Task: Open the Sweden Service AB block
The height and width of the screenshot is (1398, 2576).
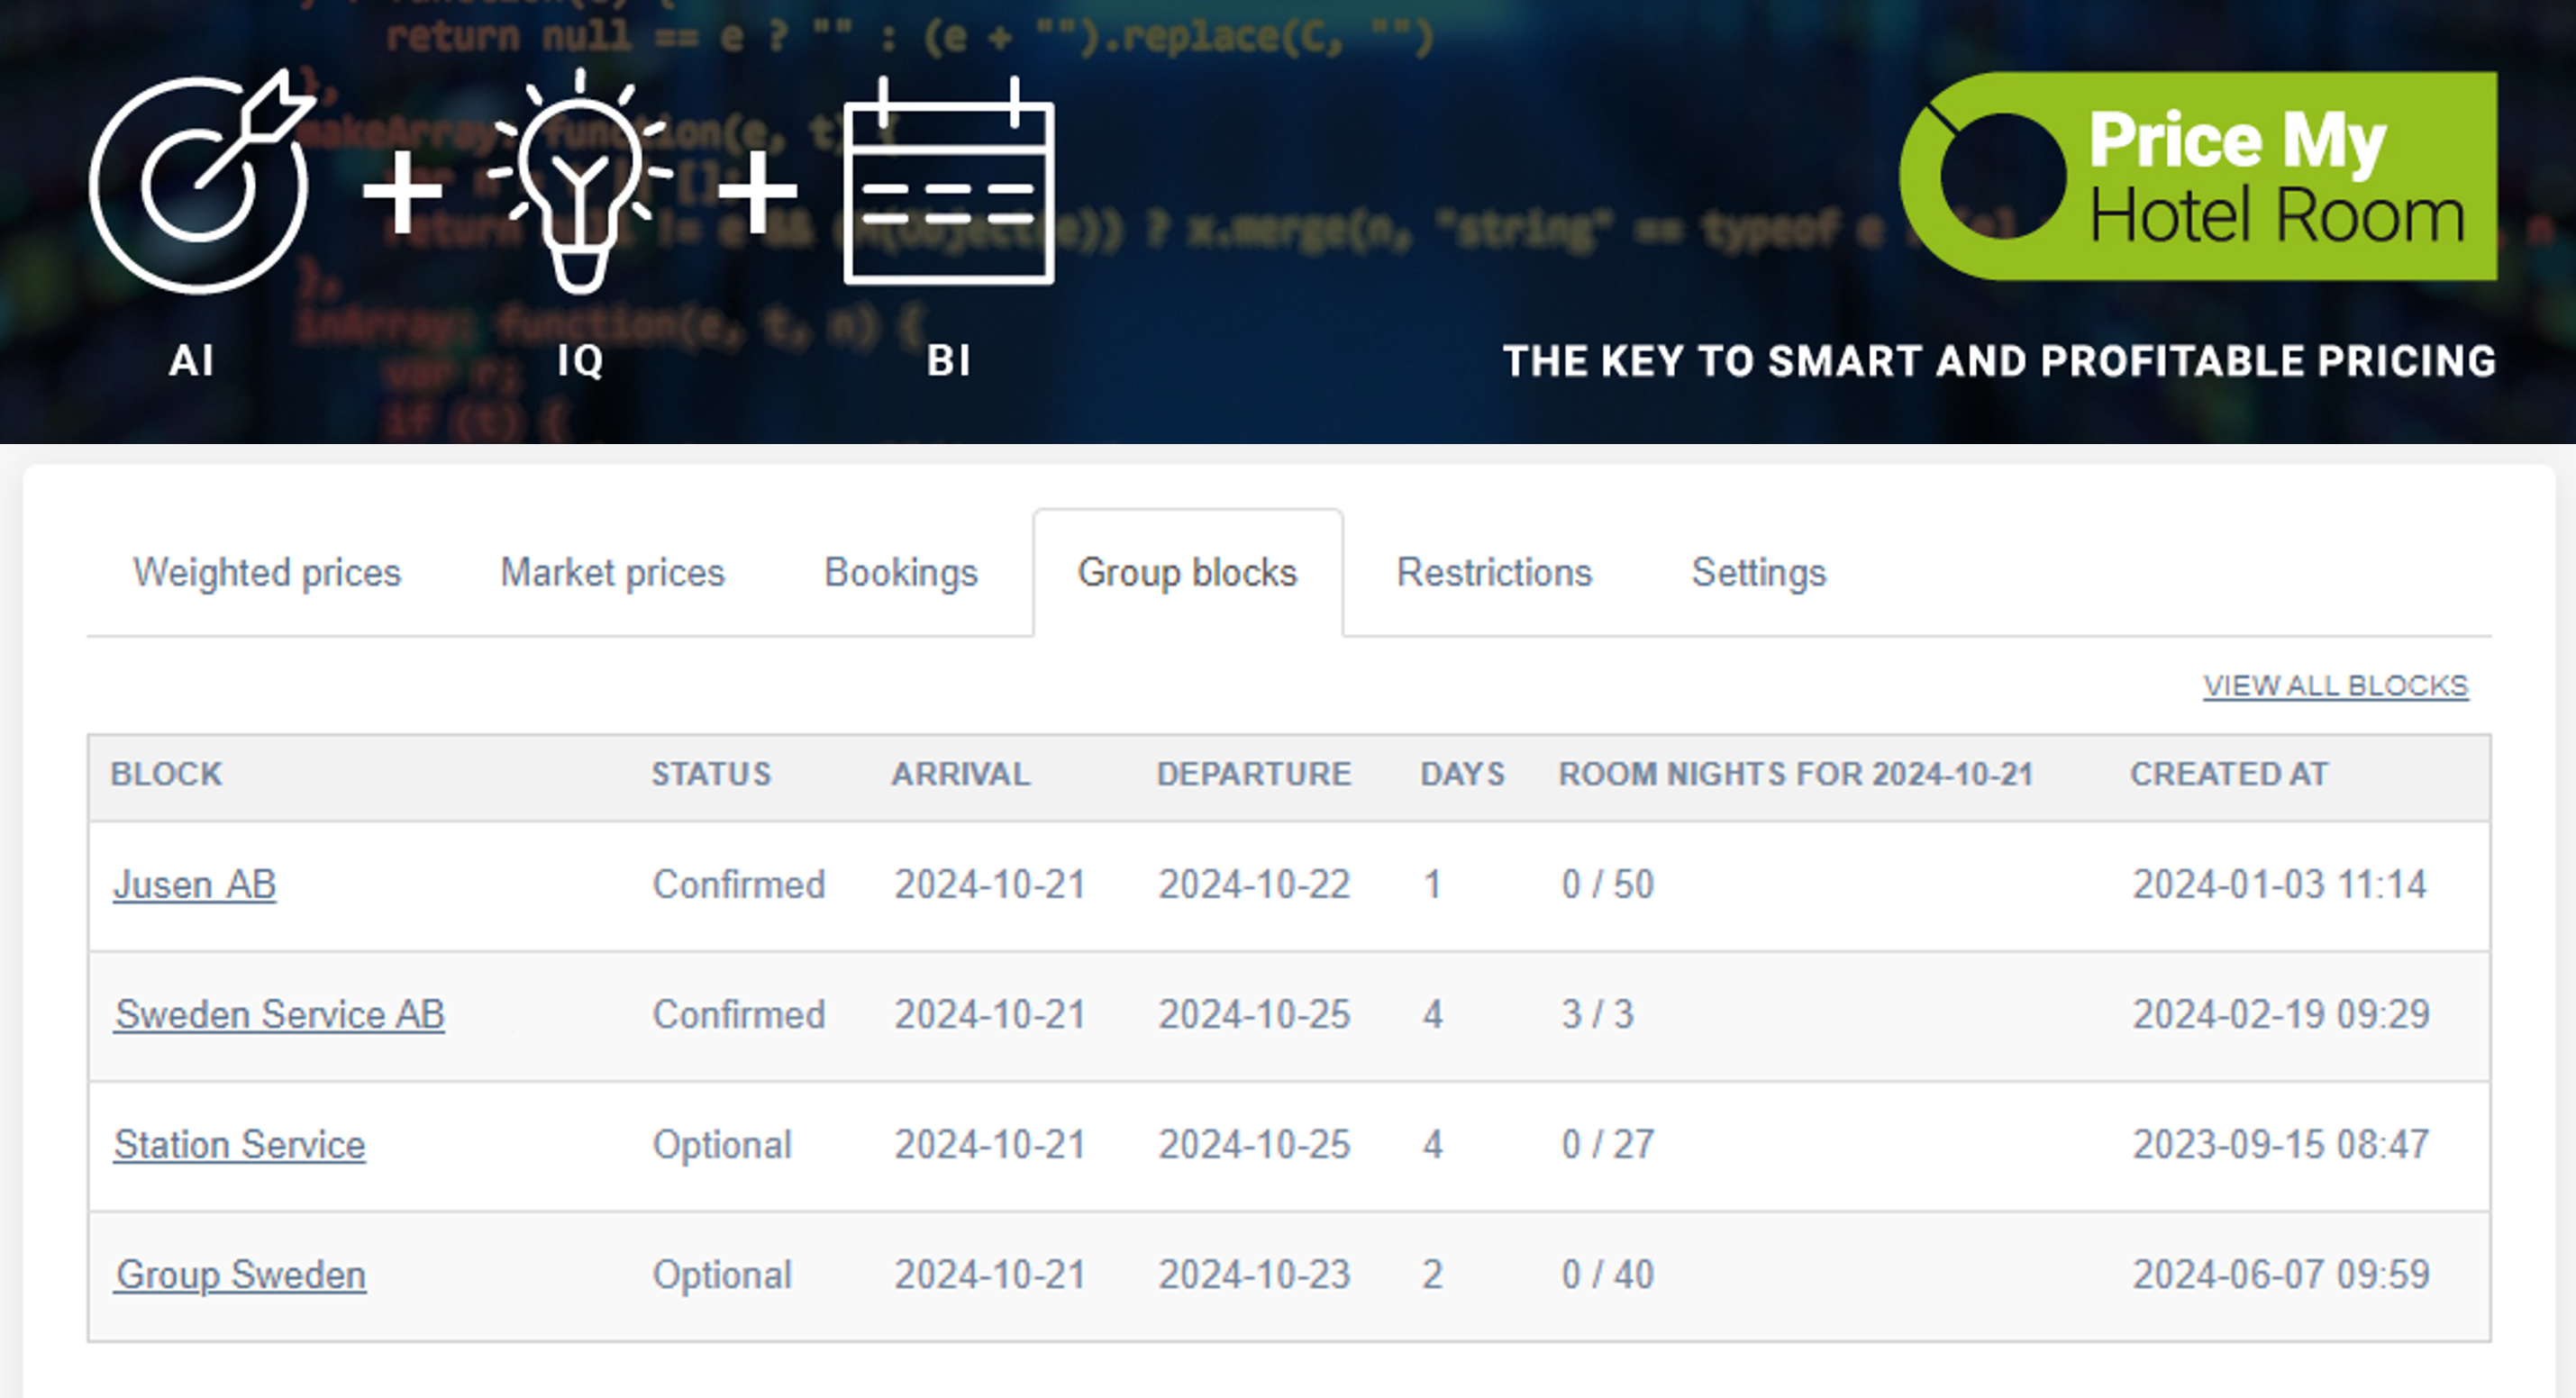Action: tap(279, 1015)
